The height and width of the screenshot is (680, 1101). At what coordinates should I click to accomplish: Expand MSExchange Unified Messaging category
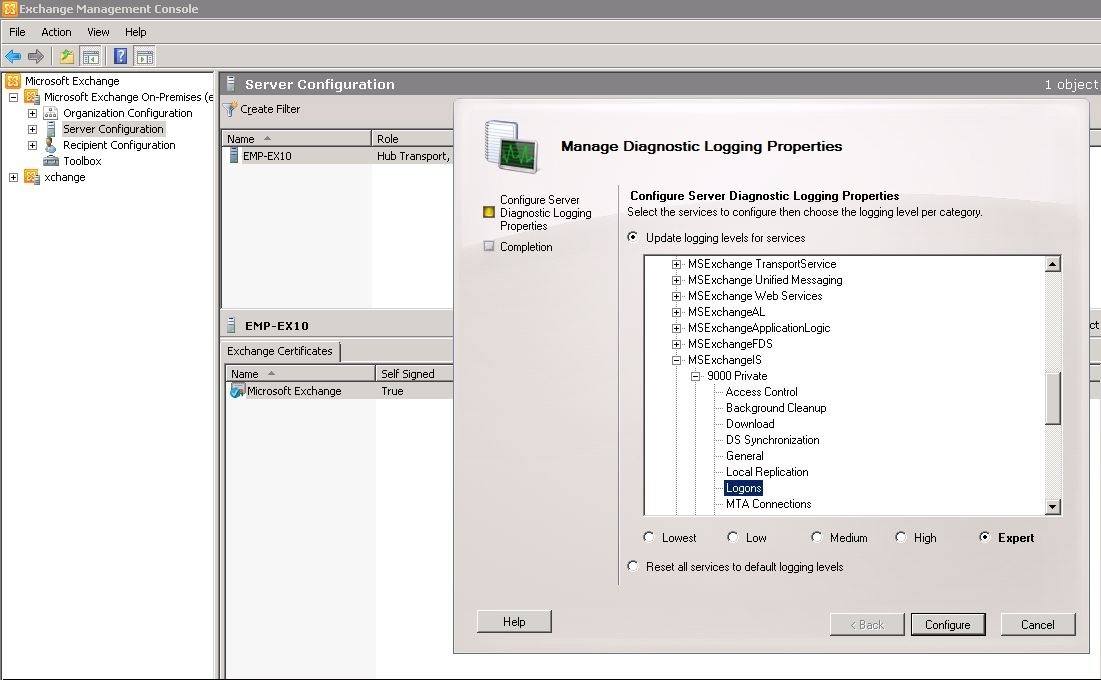click(676, 280)
